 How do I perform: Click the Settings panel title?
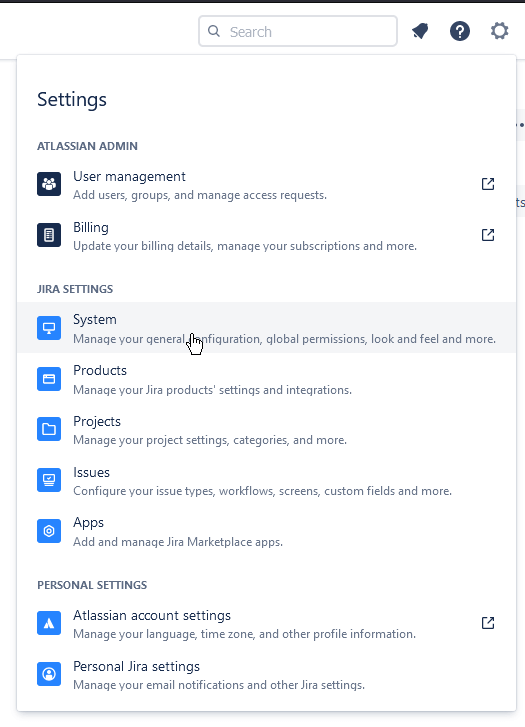pyautogui.click(x=72, y=100)
